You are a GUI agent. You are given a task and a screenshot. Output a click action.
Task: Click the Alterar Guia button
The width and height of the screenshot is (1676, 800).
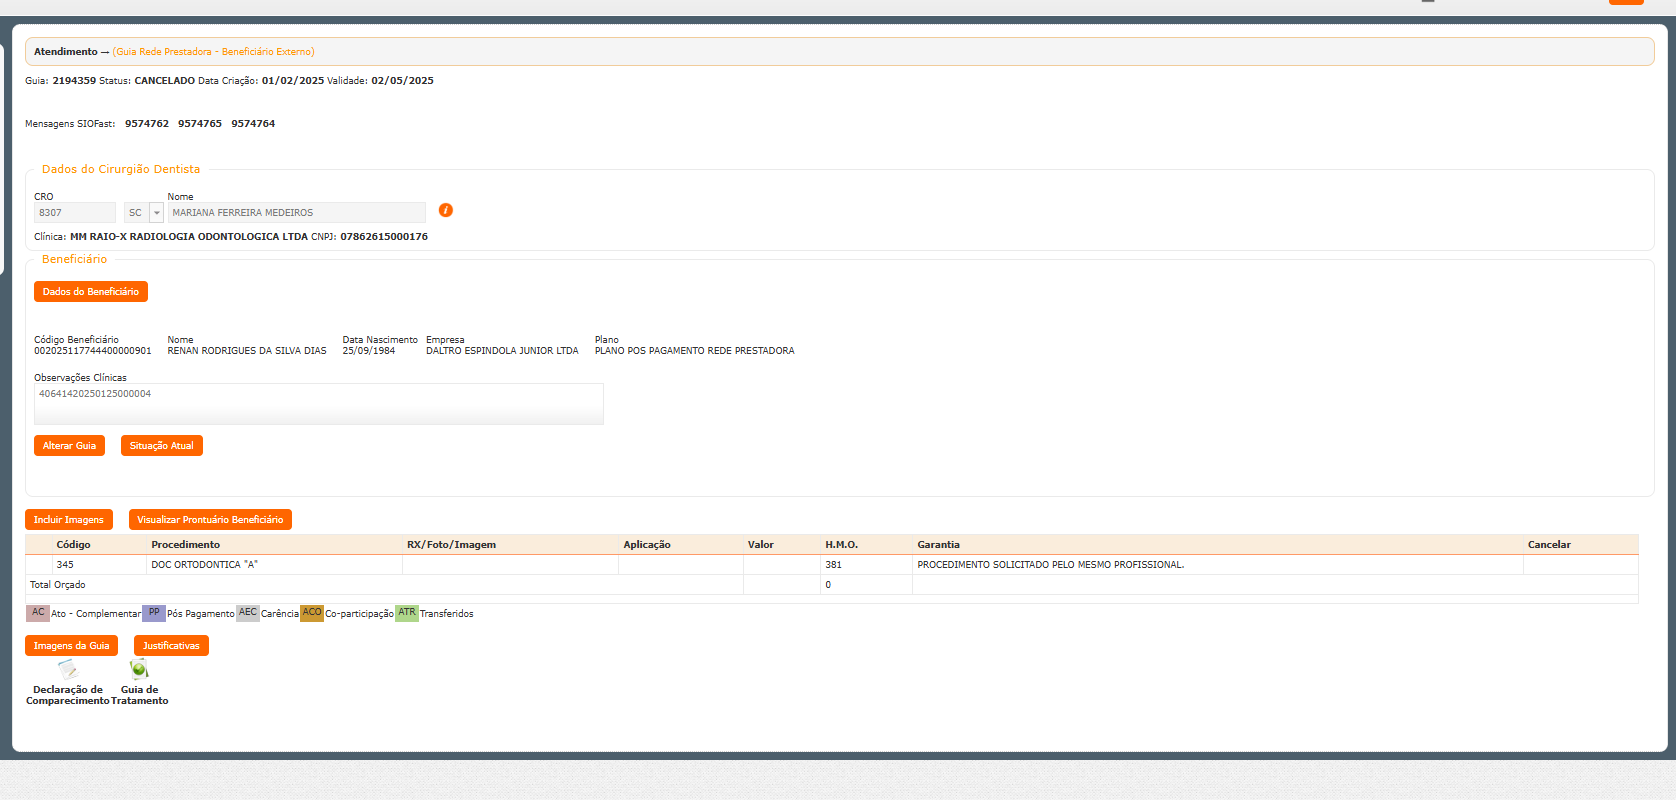pos(70,446)
